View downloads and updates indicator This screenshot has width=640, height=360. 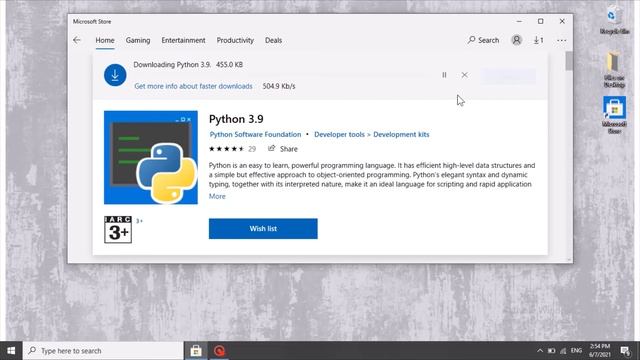click(539, 40)
